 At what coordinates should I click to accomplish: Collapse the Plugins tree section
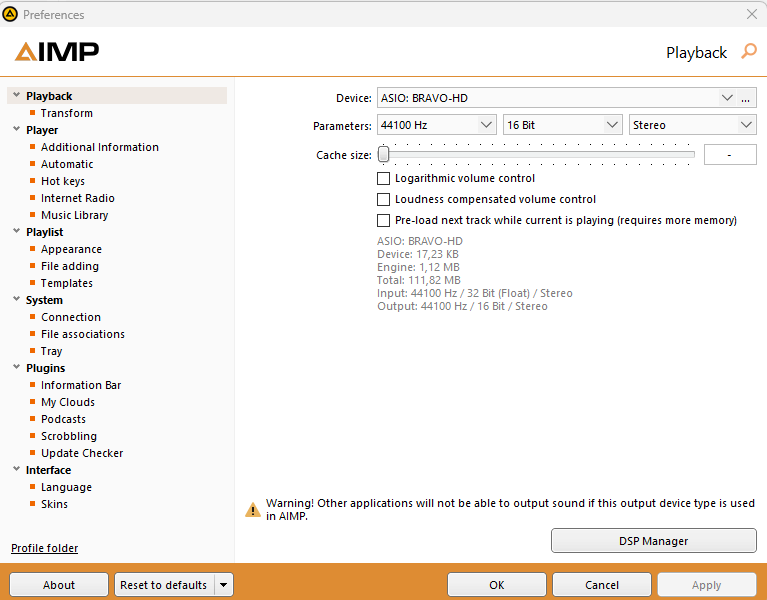tap(17, 367)
